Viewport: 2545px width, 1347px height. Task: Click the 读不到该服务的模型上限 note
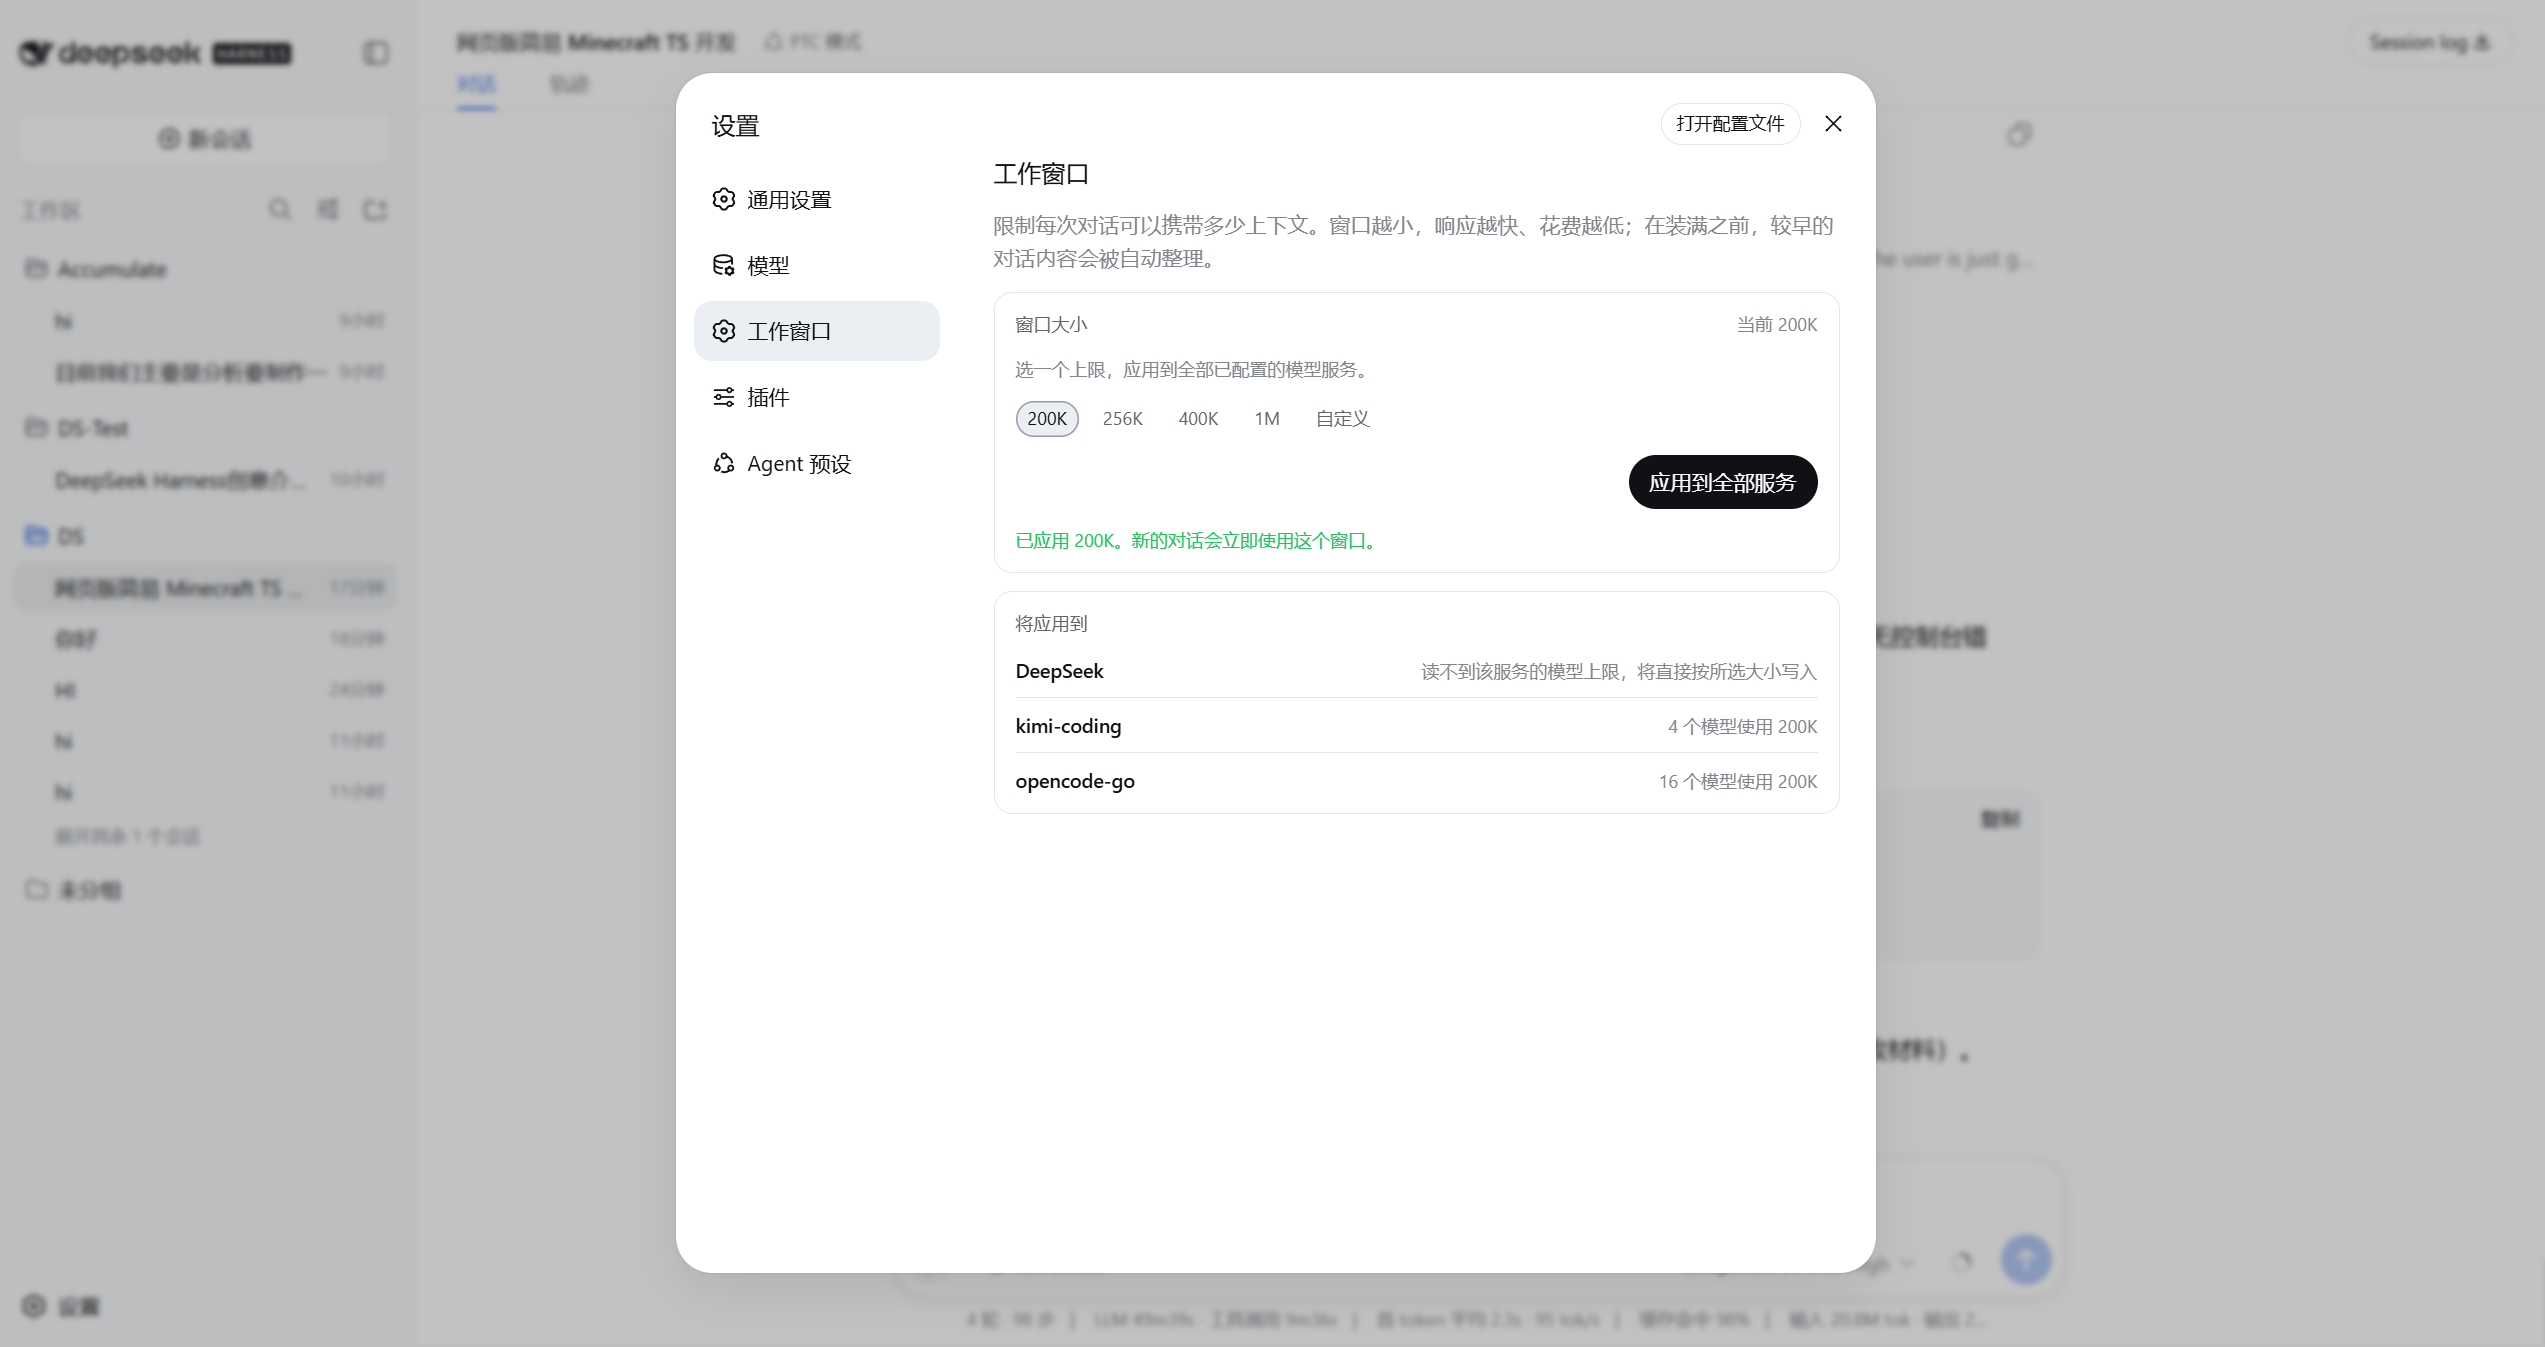click(1619, 671)
